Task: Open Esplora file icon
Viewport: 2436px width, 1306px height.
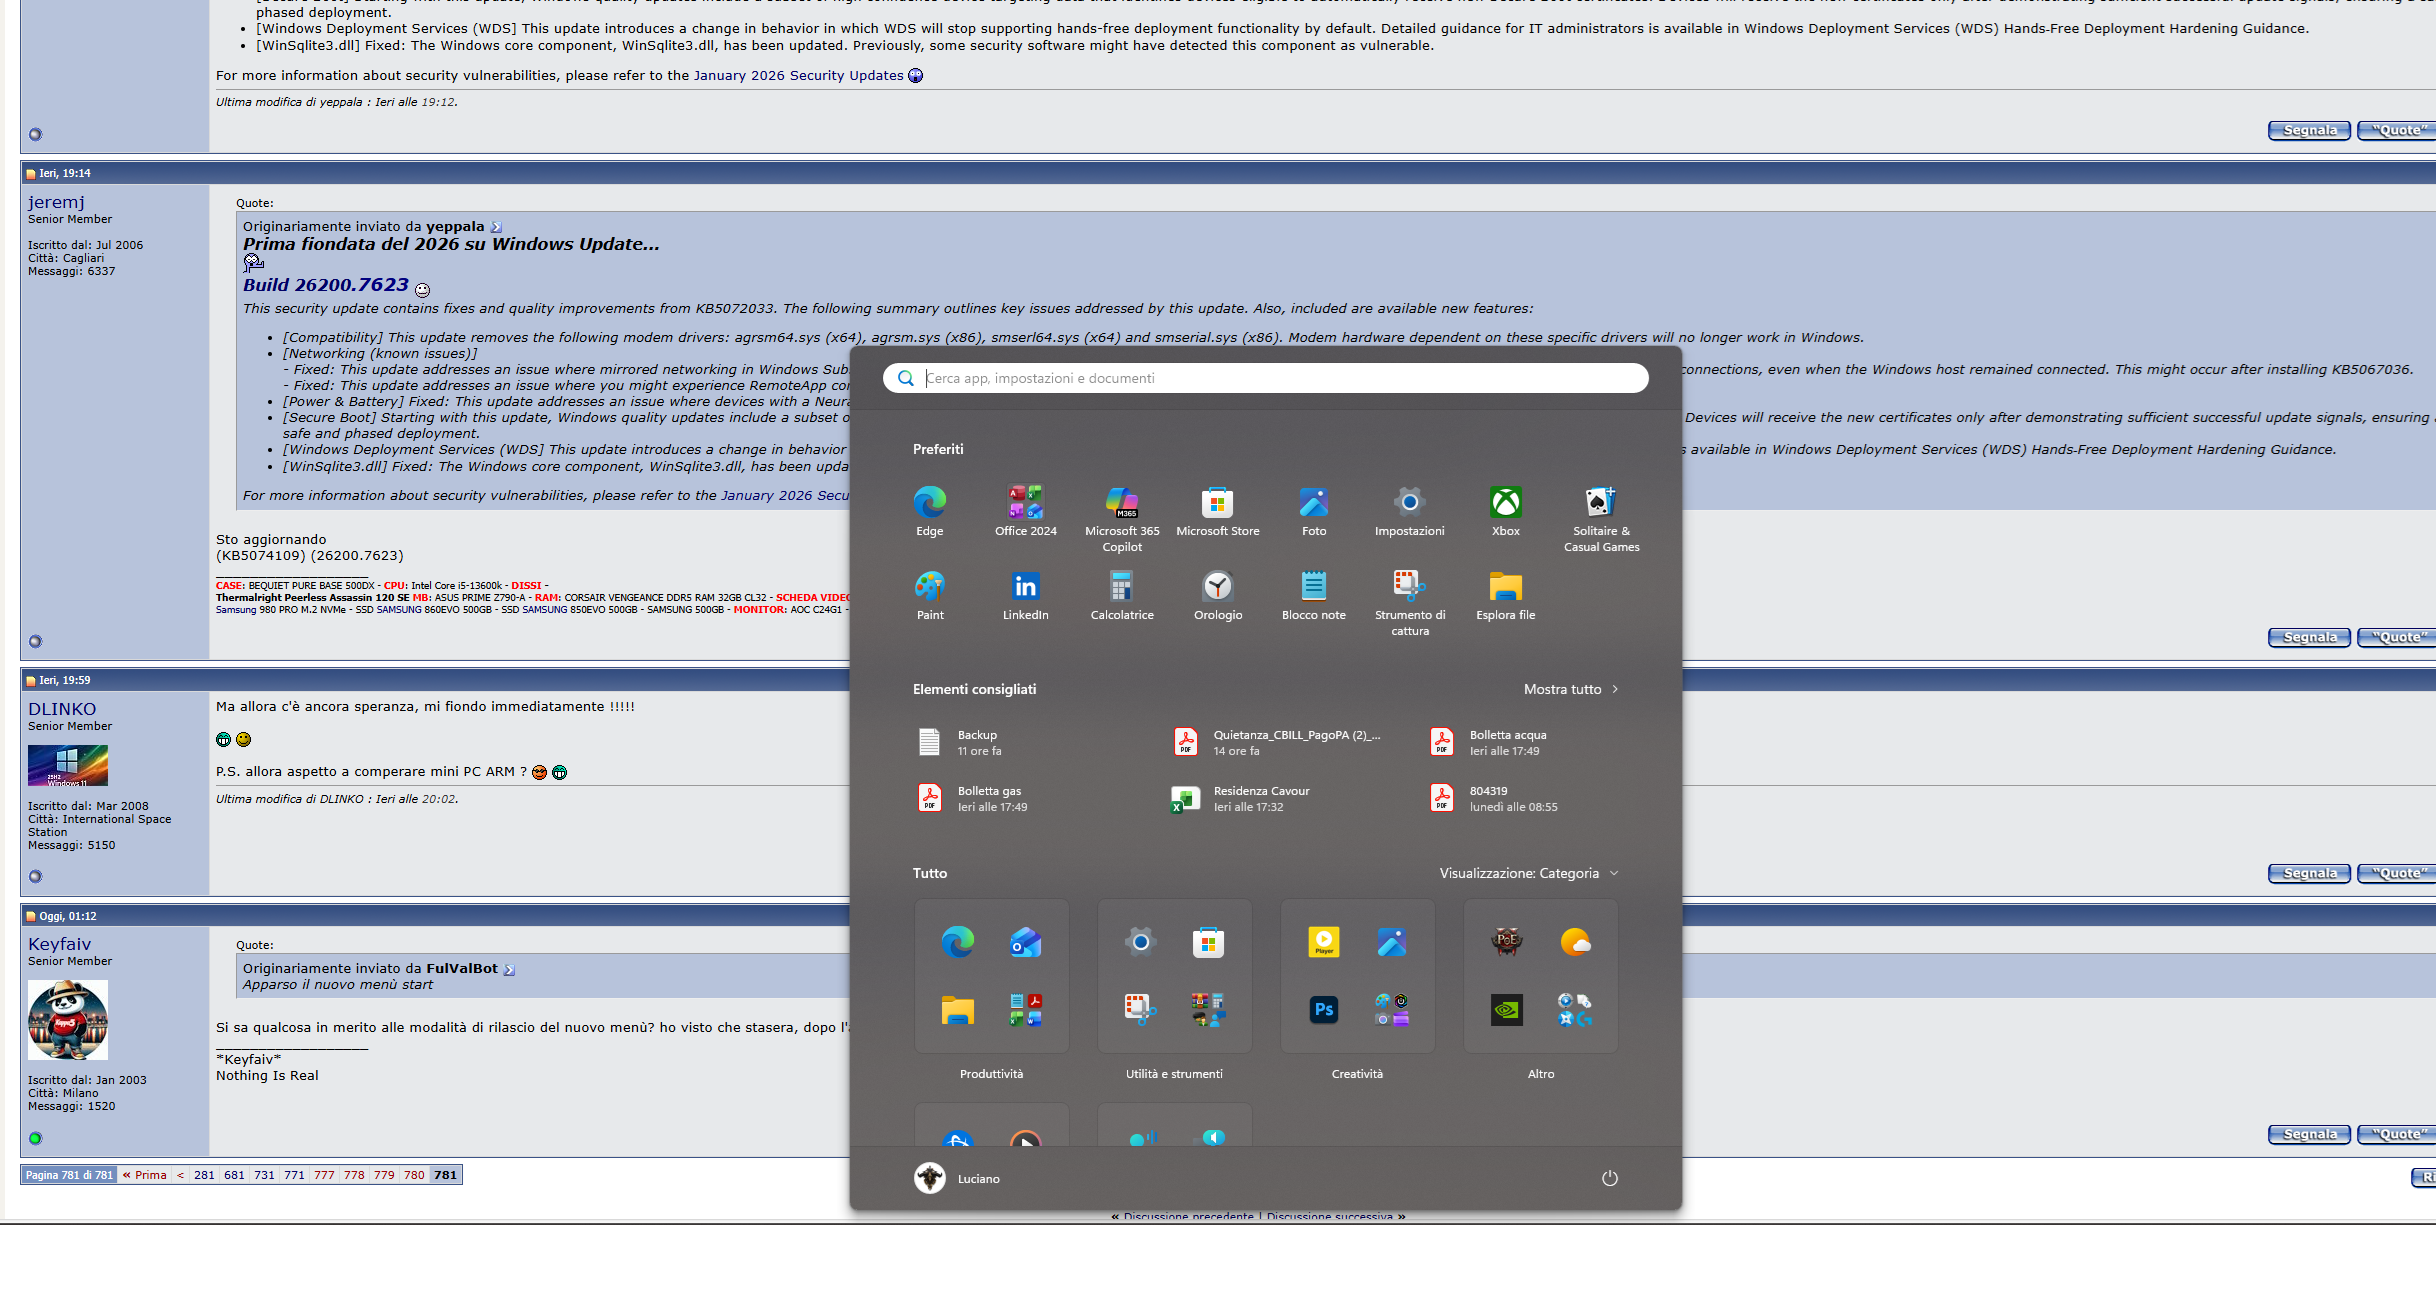Action: click(1505, 587)
